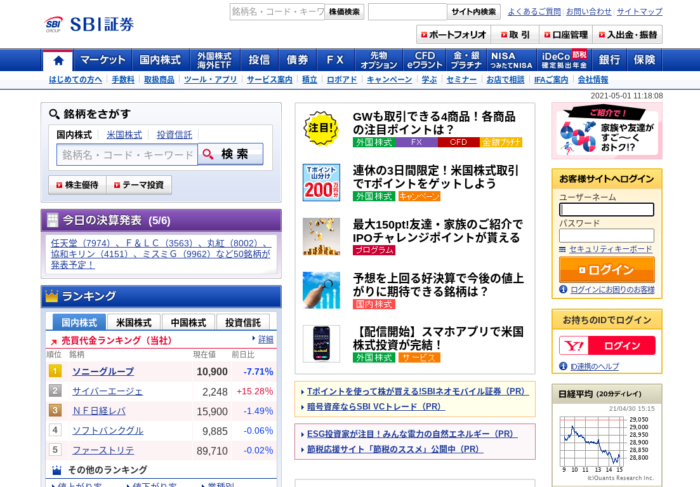This screenshot has height=487, width=700.
Task: Open the magnifier chart article thumbnail
Action: click(321, 290)
